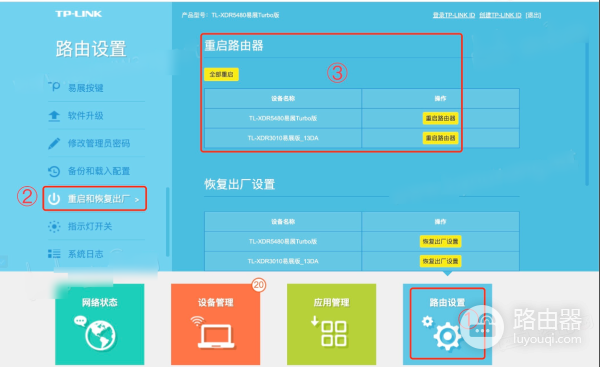Viewport: 600px width, 367px height.
Task: Switch to the 网络状态 tab
Action: 99,324
